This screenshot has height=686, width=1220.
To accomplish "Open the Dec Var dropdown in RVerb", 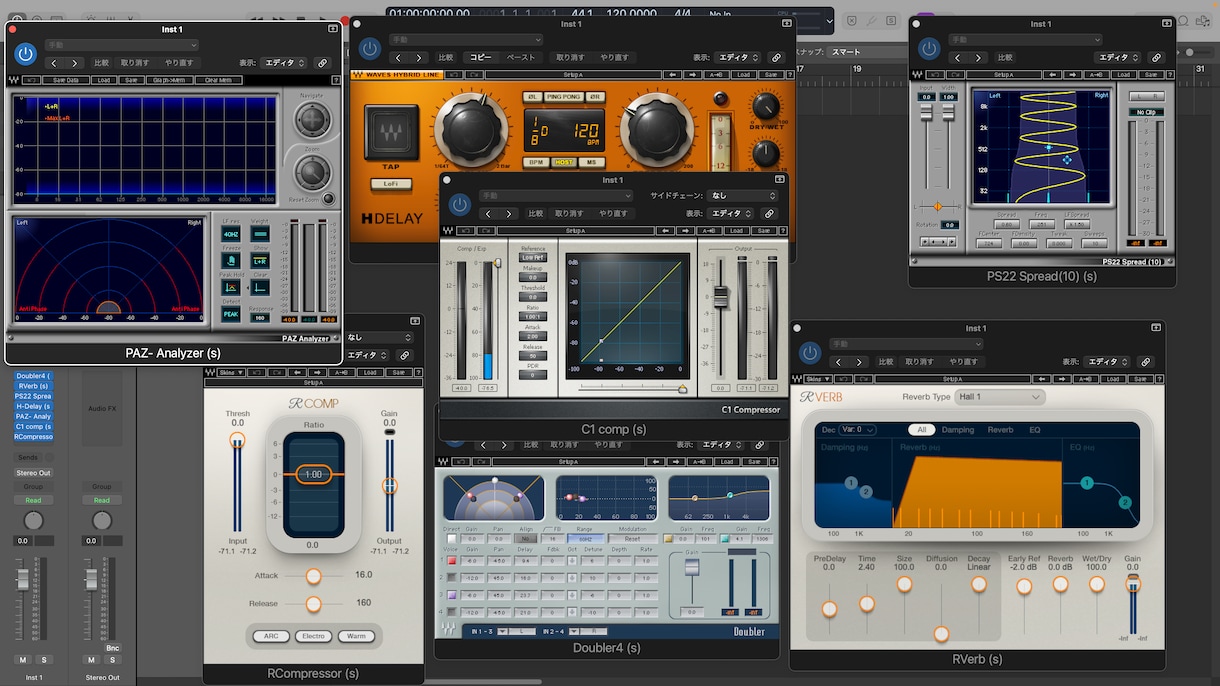I will point(858,430).
